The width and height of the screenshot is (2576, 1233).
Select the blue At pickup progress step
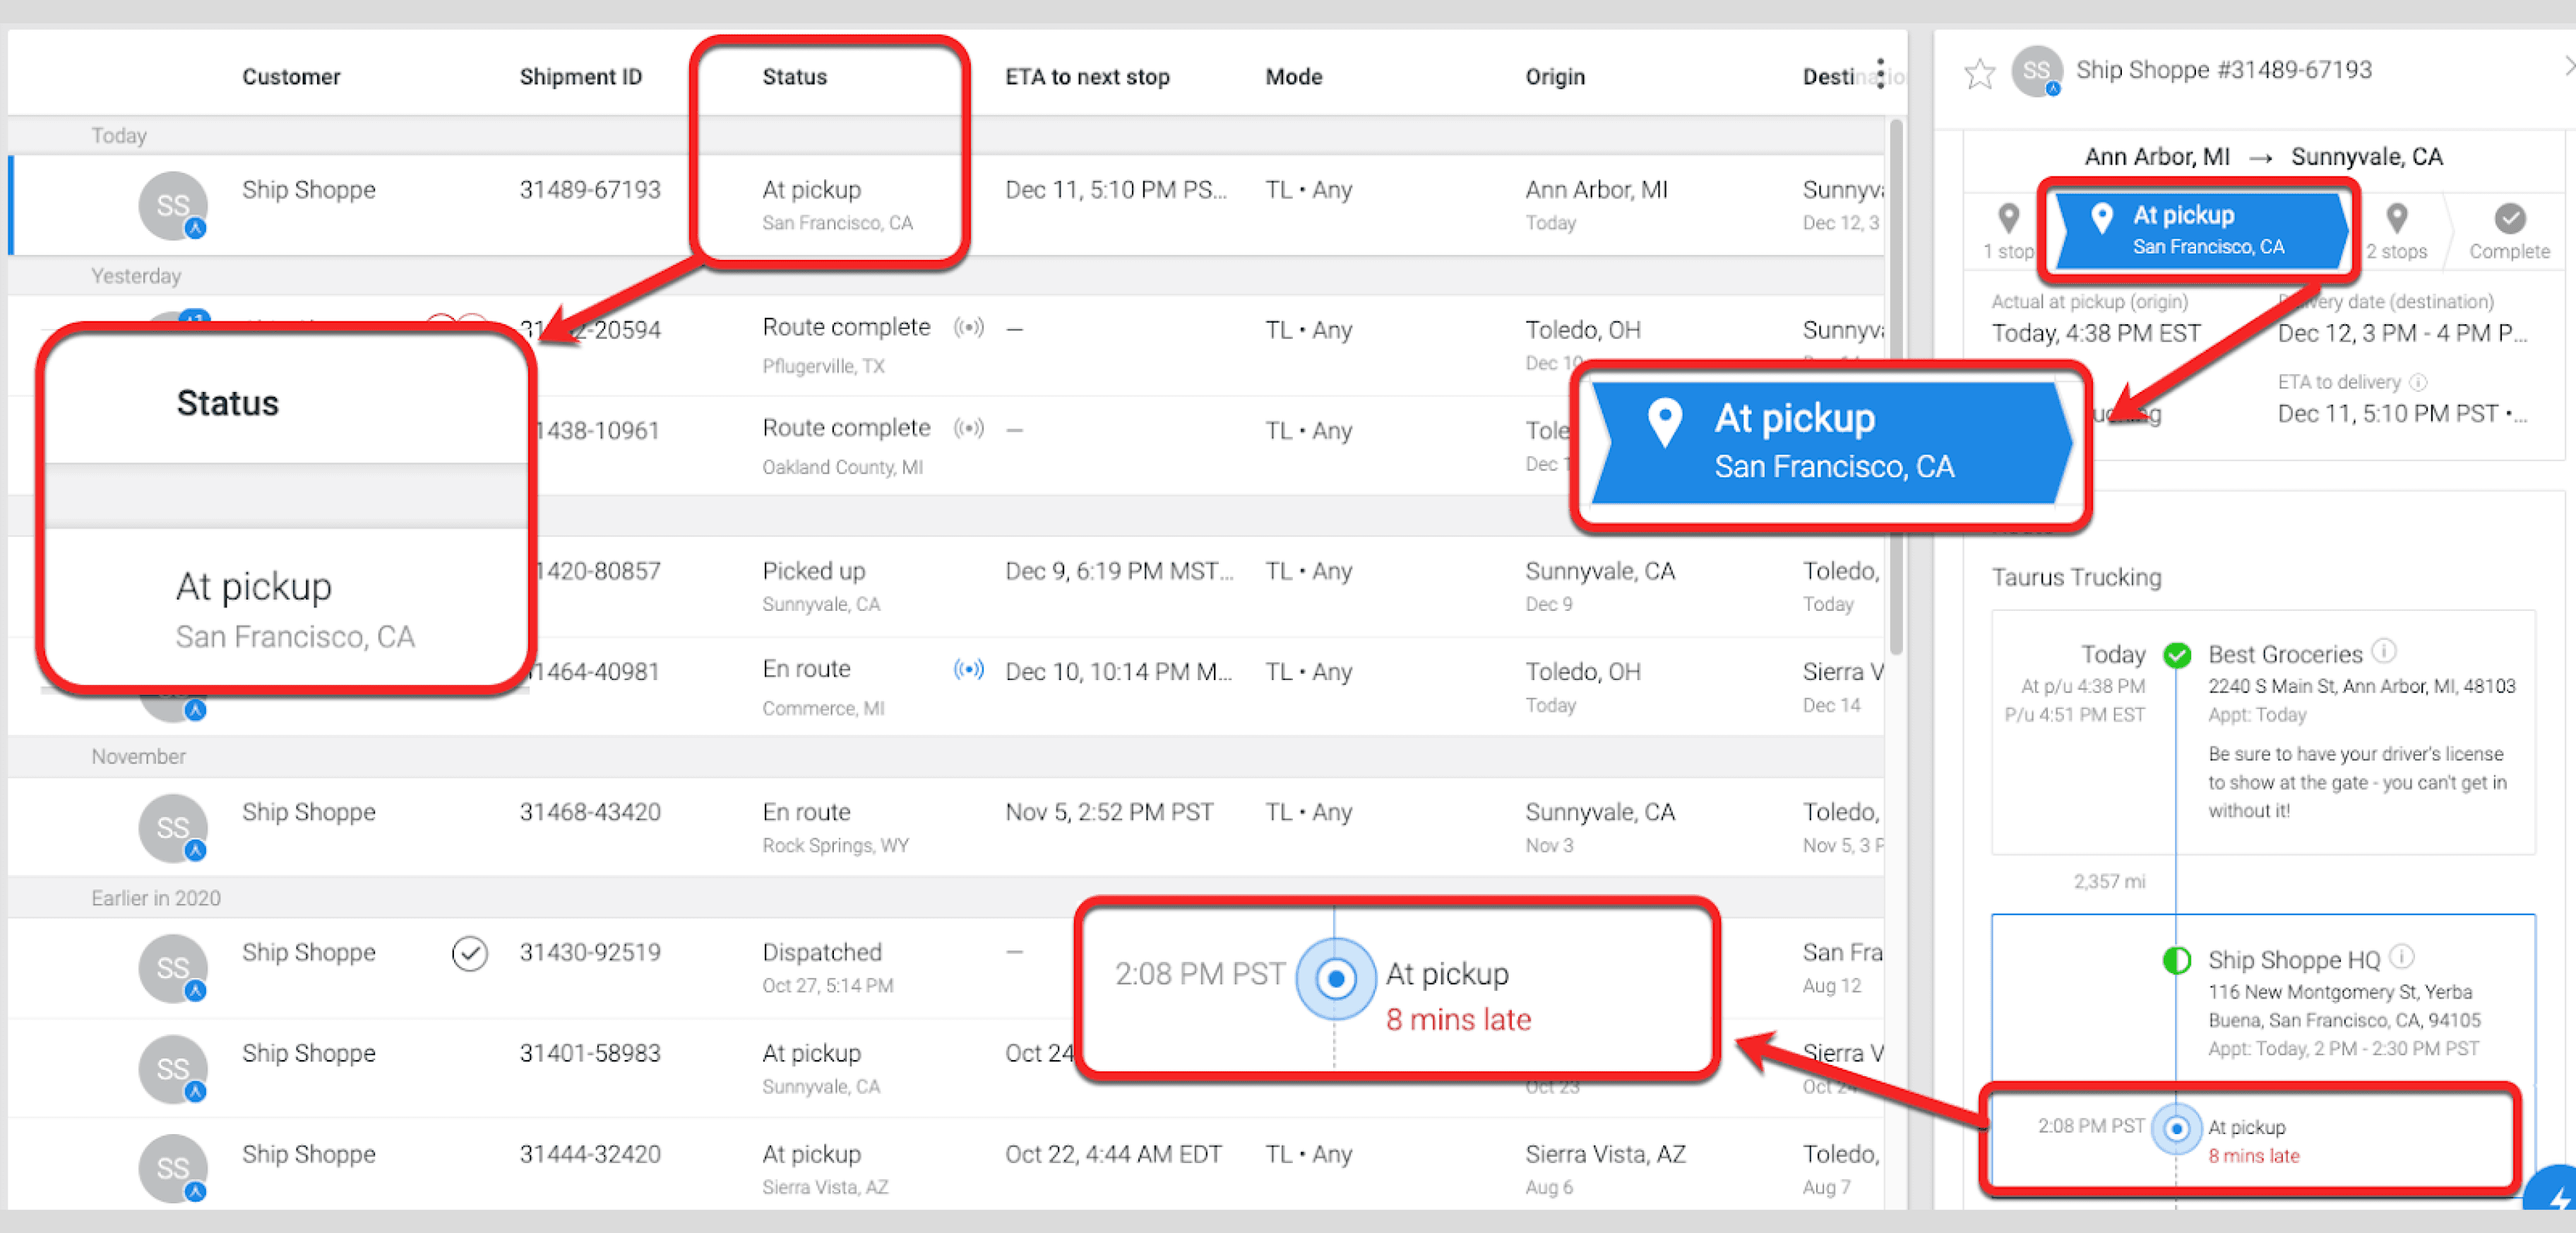tap(2200, 230)
